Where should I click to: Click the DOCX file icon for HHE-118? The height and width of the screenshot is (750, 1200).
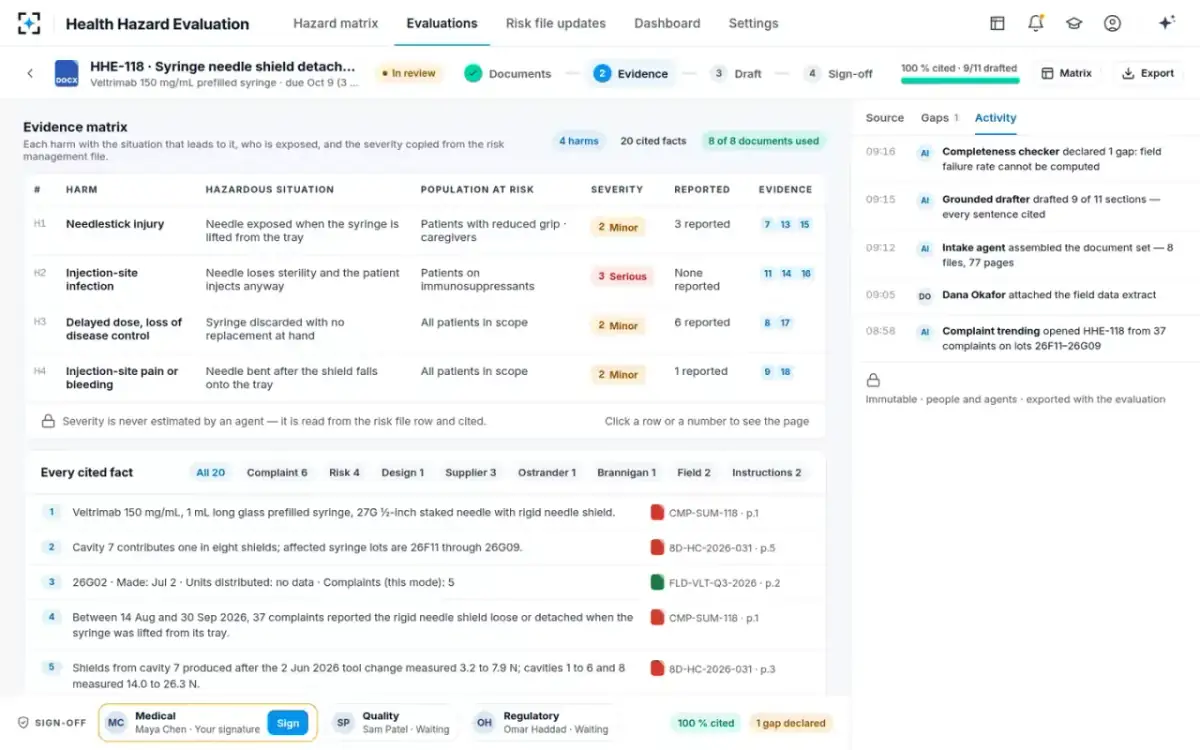(x=67, y=73)
